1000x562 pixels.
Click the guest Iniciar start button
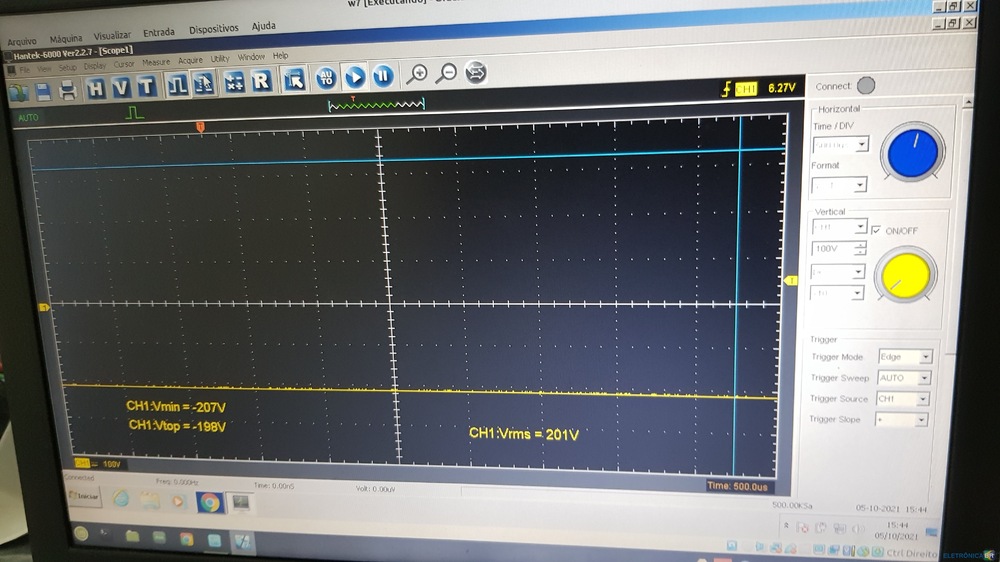click(x=84, y=496)
